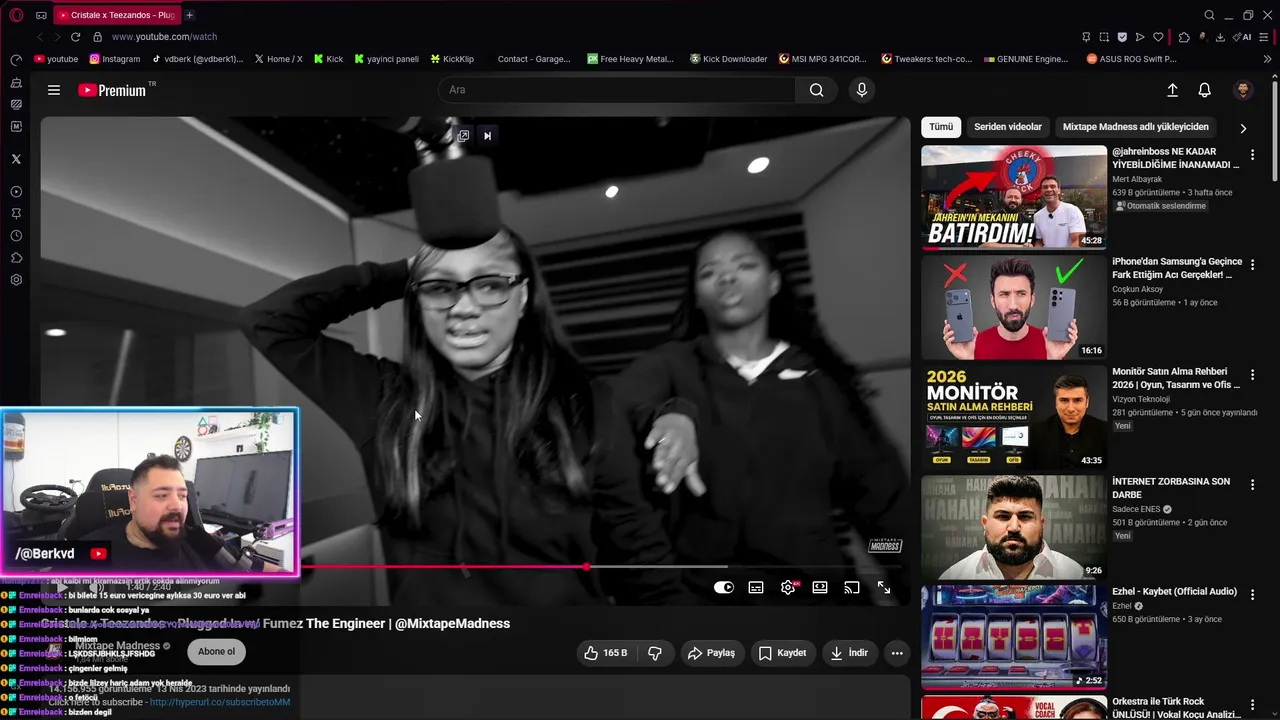
Task: Open Opera sidebar settings gear
Action: 16,280
